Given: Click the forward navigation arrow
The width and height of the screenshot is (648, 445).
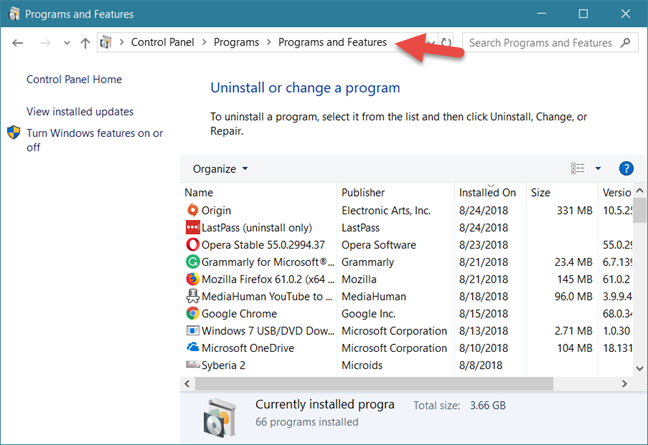Looking at the screenshot, I should [45, 43].
